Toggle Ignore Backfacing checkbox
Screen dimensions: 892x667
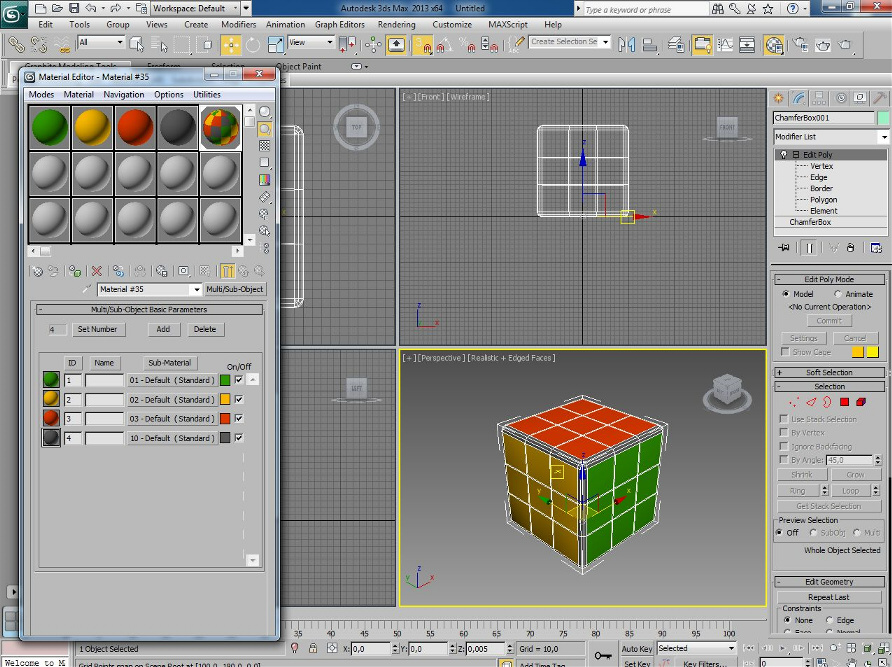point(784,446)
